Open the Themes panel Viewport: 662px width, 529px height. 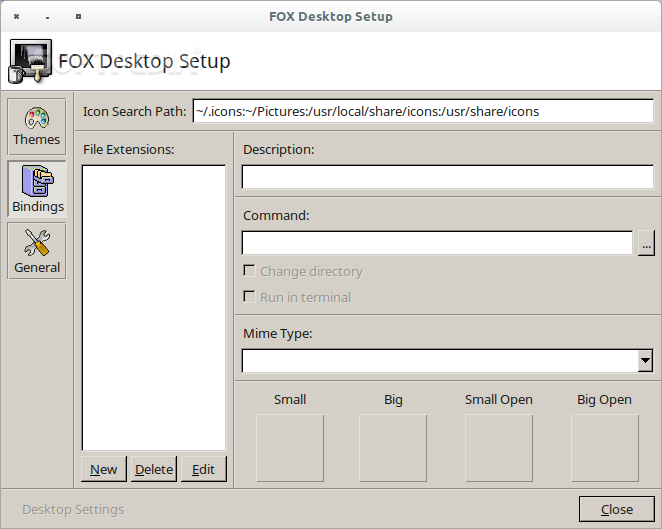click(37, 127)
